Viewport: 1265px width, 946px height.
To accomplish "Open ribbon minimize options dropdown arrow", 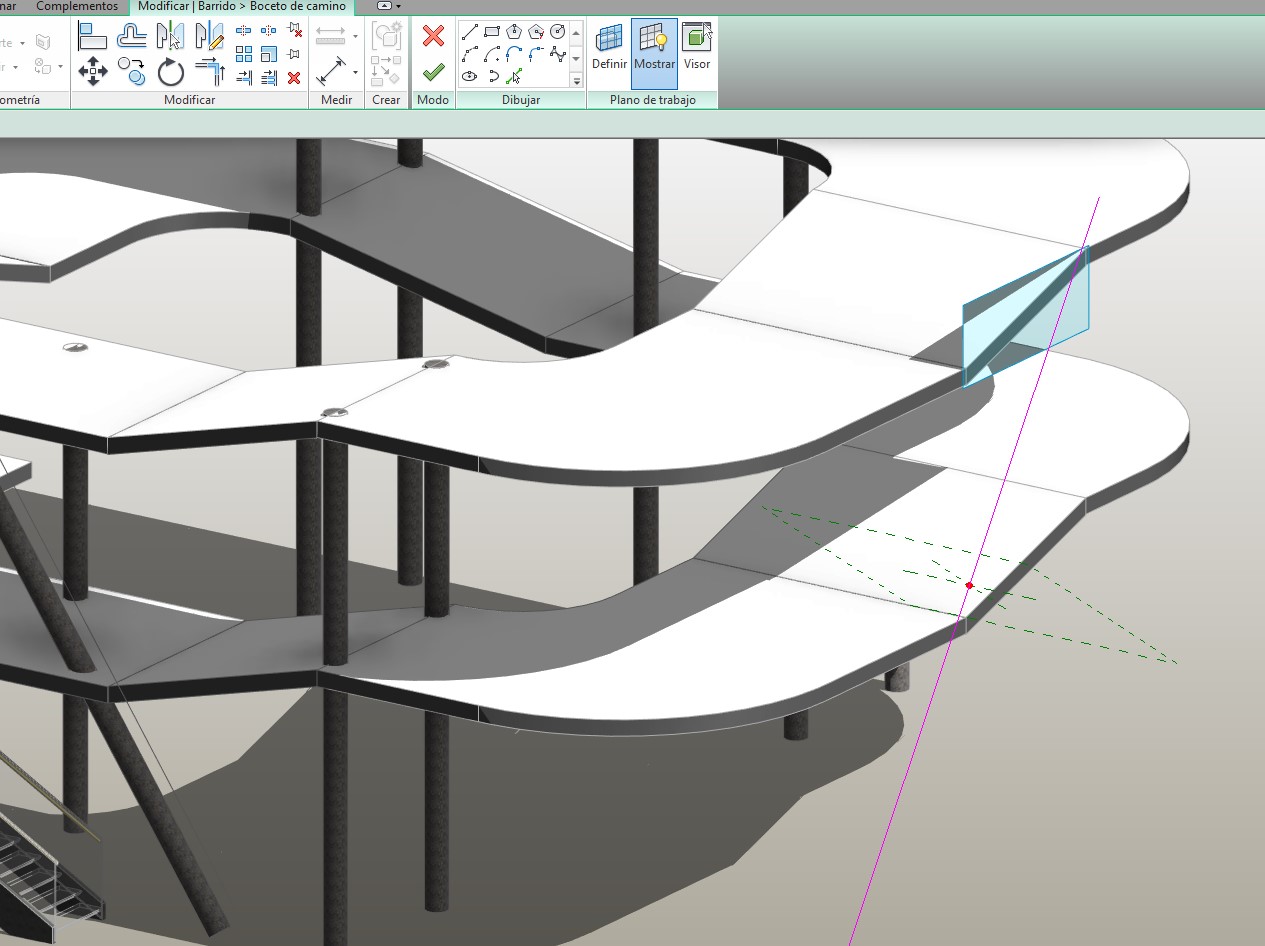I will [x=399, y=6].
